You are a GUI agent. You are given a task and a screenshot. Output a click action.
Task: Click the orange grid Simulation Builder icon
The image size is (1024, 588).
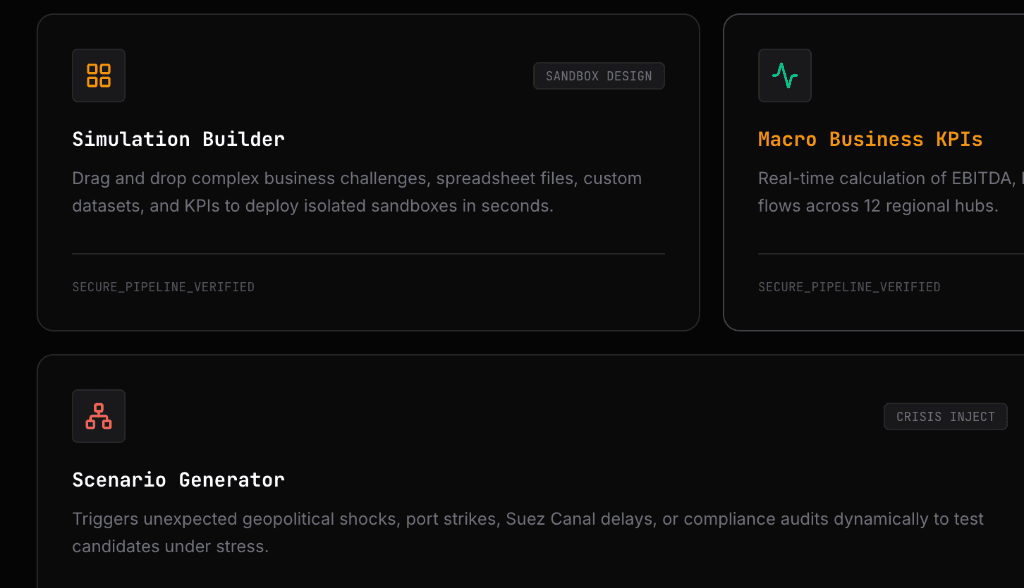coord(99,75)
